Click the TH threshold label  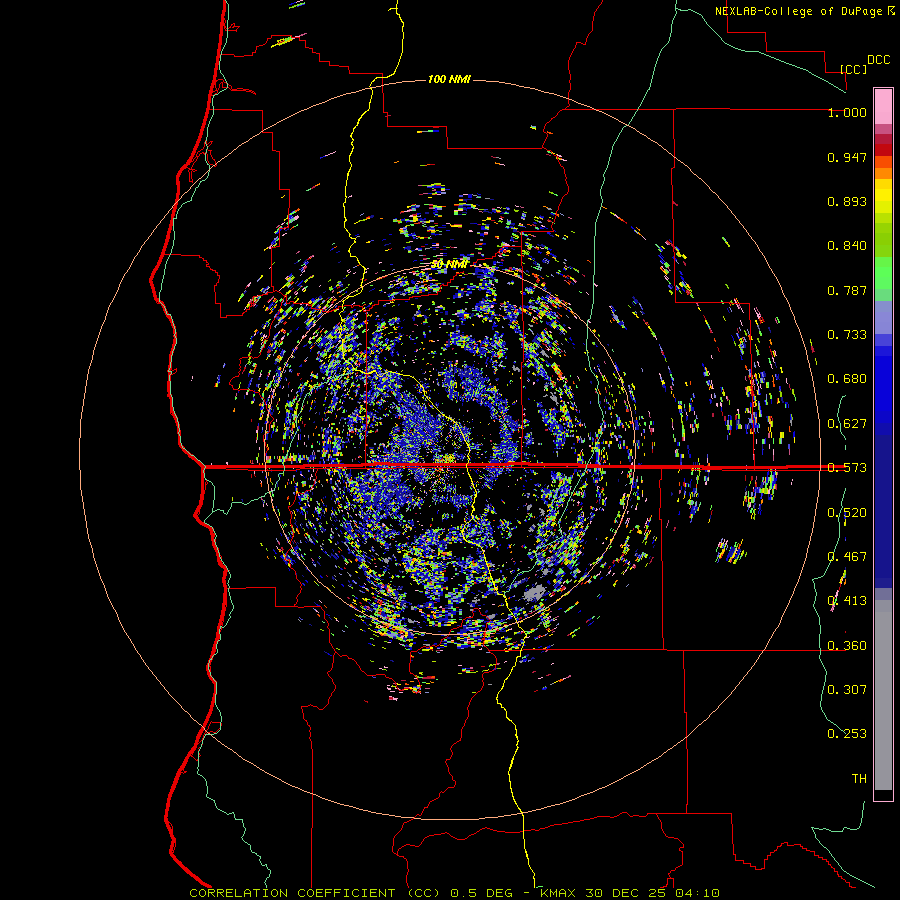tap(859, 779)
